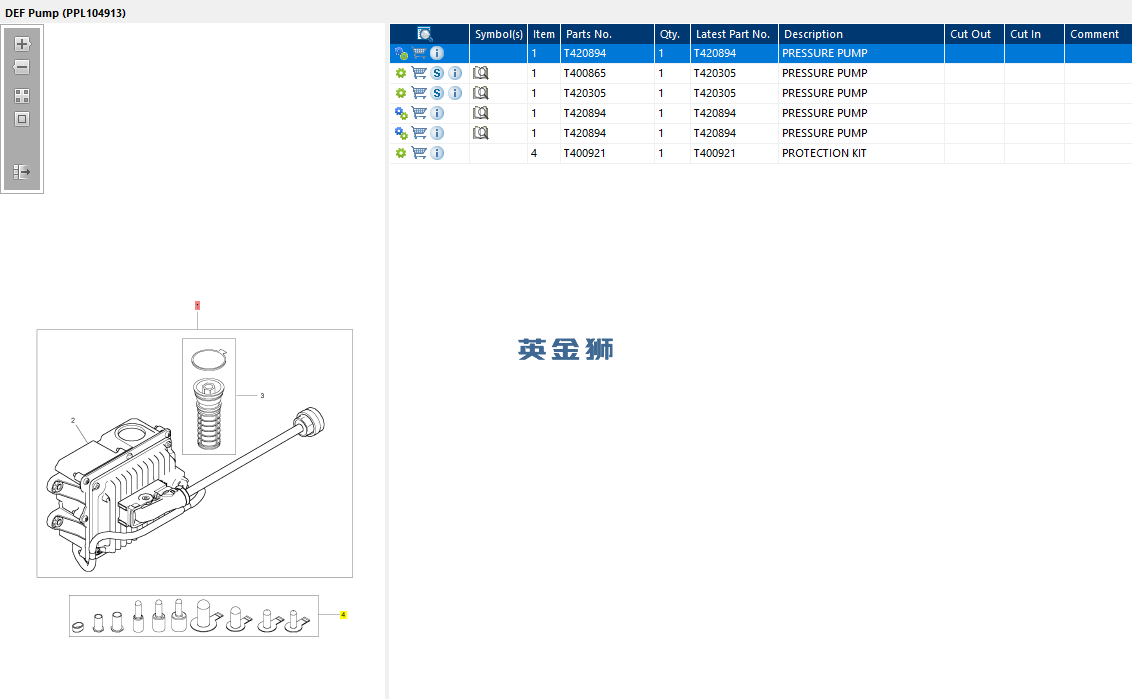Open book symbol in Parts No. T420305 row
Image resolution: width=1132 pixels, height=699 pixels.
[x=481, y=93]
